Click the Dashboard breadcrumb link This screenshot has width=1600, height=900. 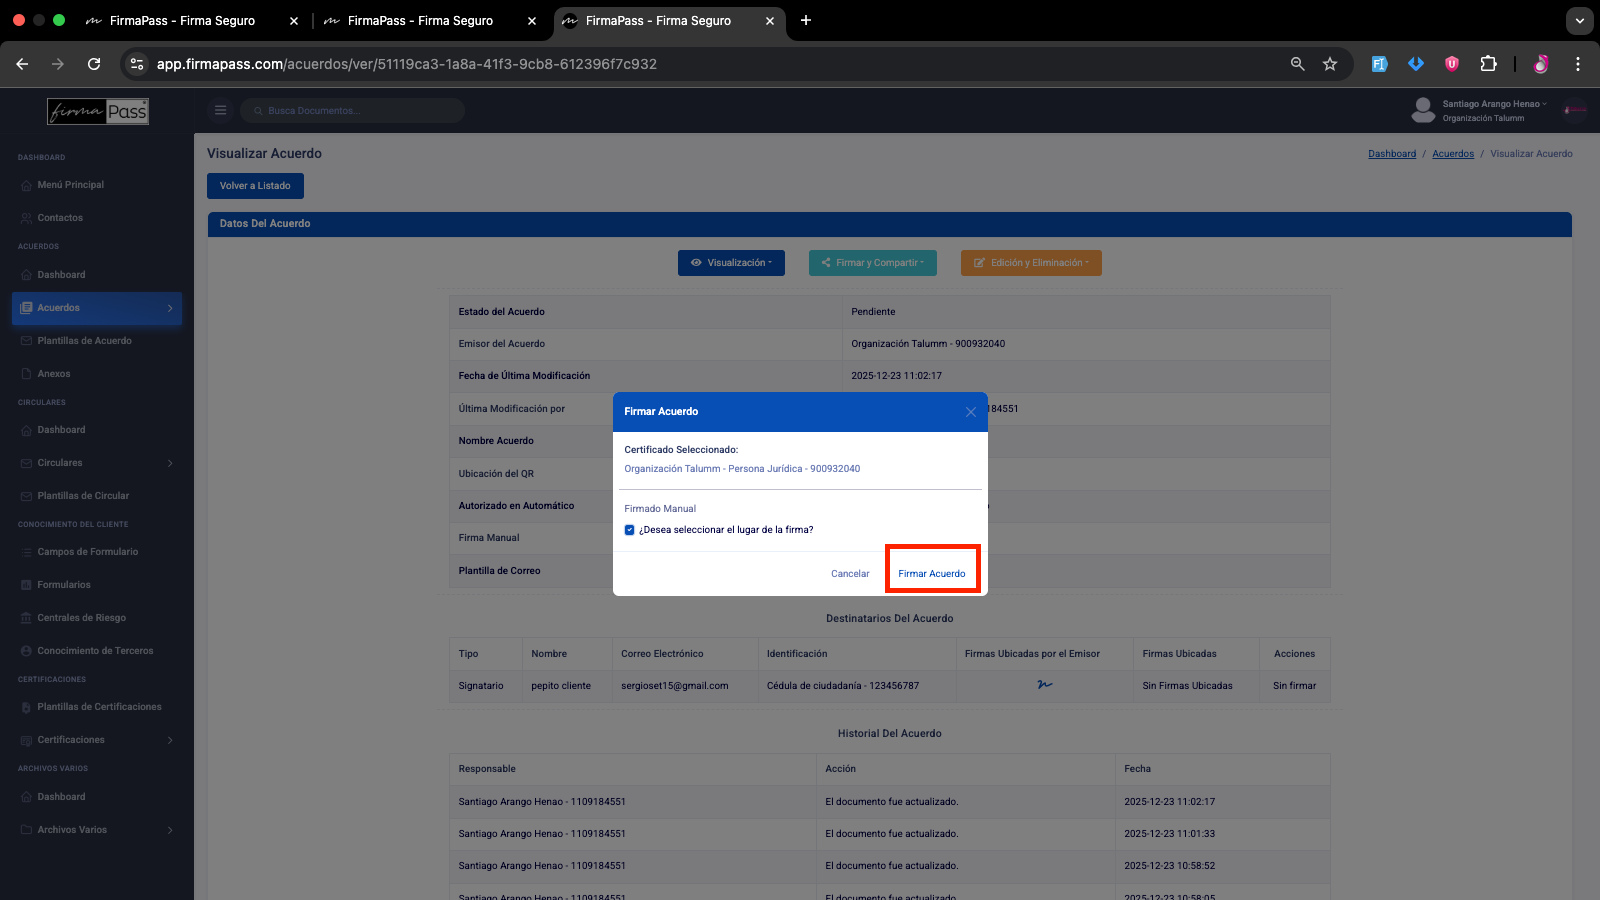(x=1392, y=154)
